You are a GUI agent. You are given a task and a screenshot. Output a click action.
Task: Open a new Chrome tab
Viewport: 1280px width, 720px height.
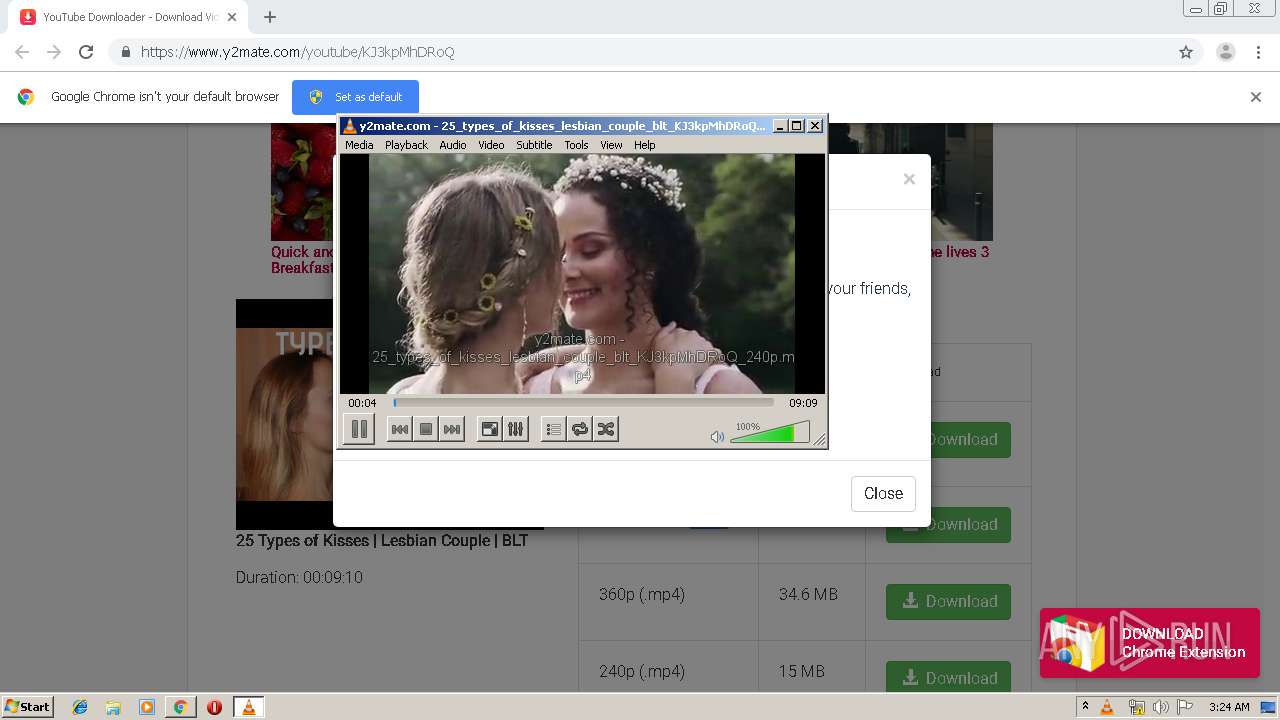click(x=270, y=17)
